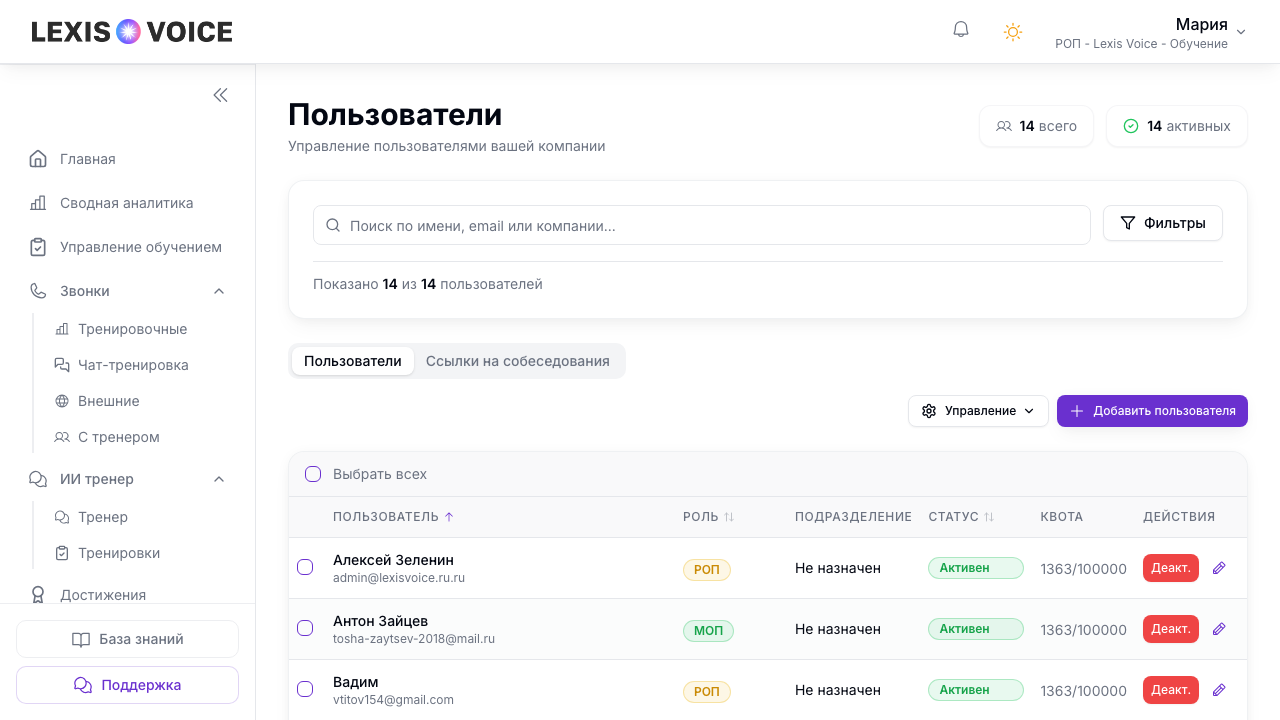Open Сводная аналитика page

click(x=128, y=203)
